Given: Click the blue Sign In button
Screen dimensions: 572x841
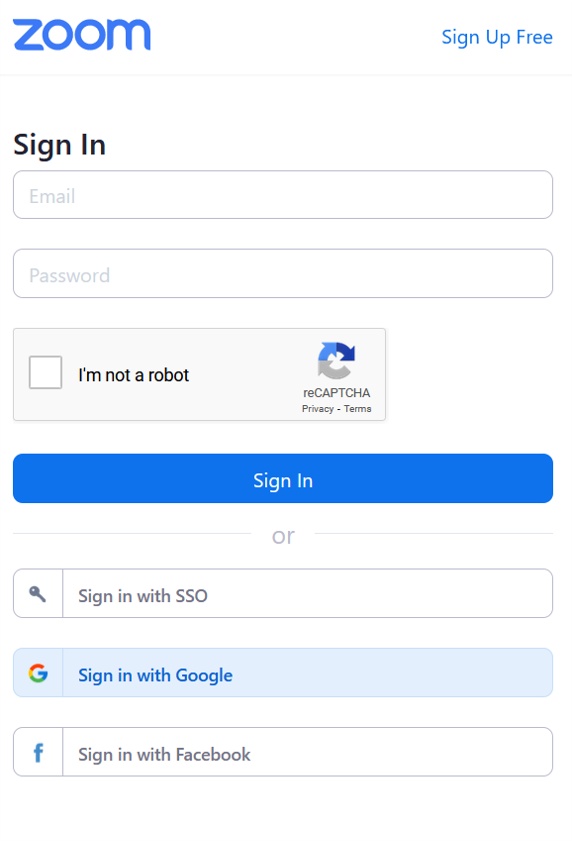Looking at the screenshot, I should [x=283, y=478].
